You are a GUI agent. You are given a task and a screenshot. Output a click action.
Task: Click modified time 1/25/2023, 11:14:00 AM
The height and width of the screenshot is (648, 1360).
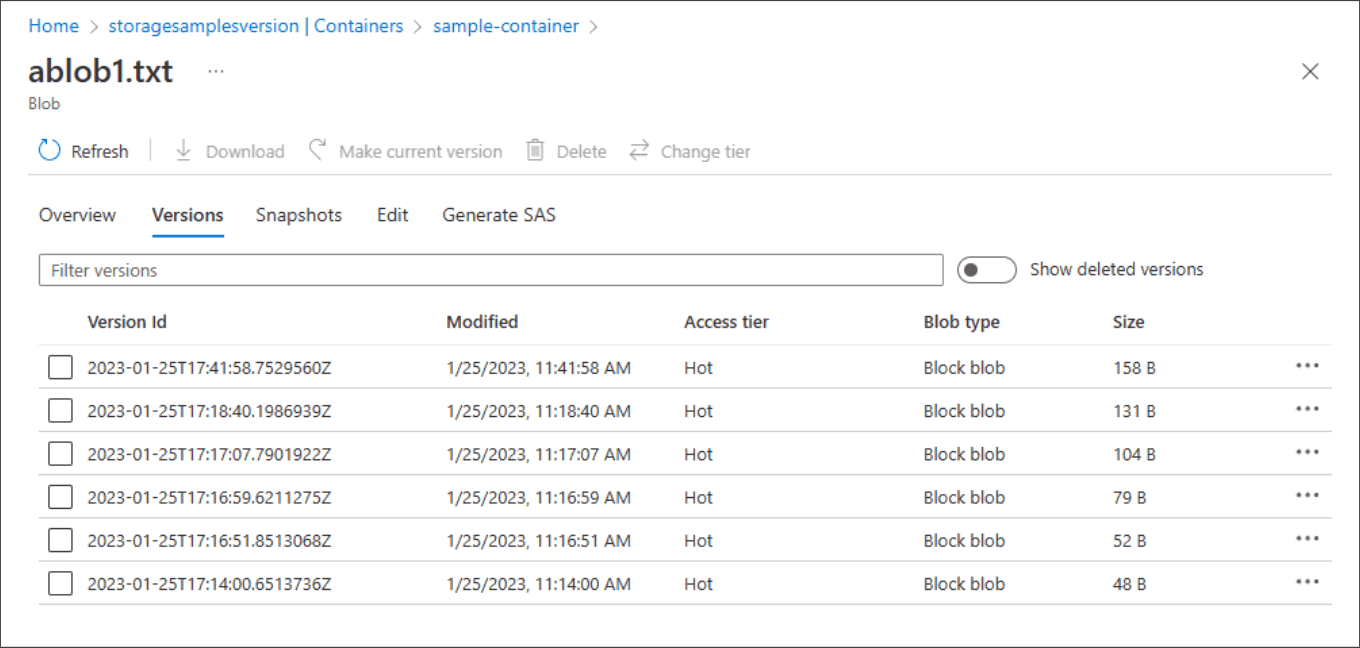(x=539, y=584)
